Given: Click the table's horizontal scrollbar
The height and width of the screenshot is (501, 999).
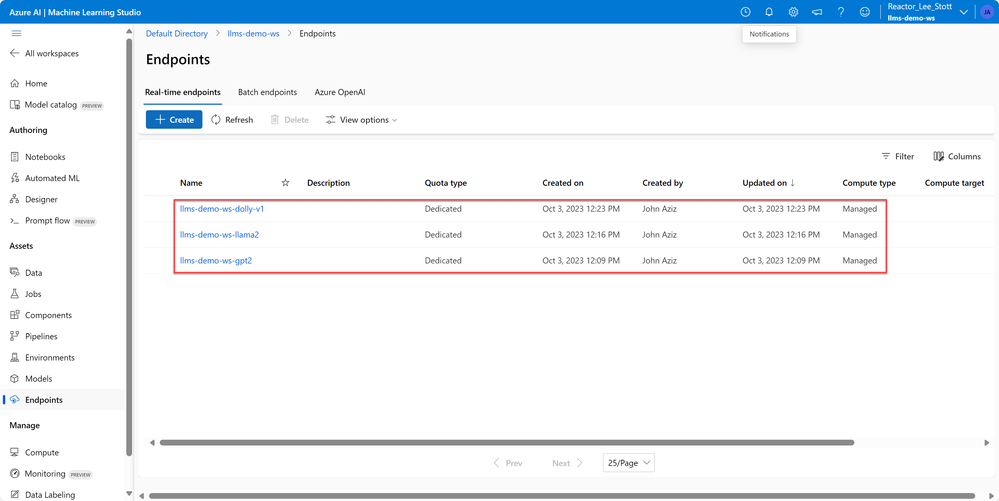Looking at the screenshot, I should click(507, 442).
